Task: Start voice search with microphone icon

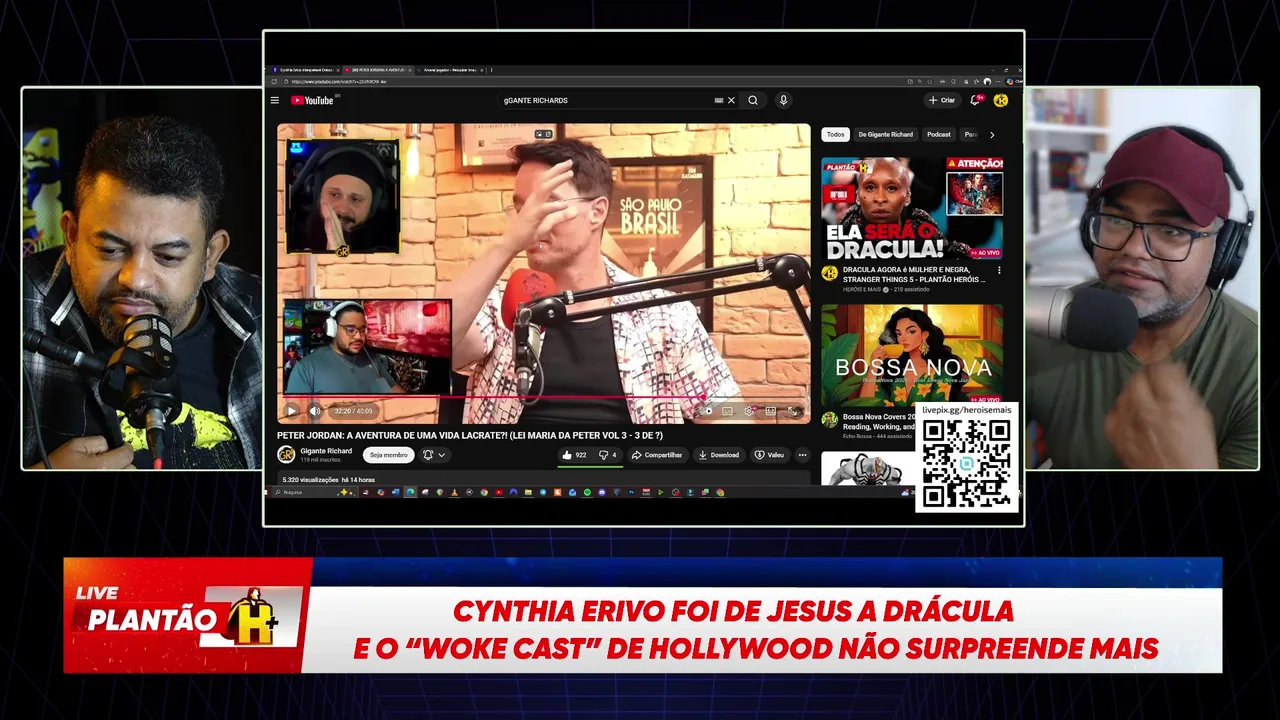Action: coord(783,100)
